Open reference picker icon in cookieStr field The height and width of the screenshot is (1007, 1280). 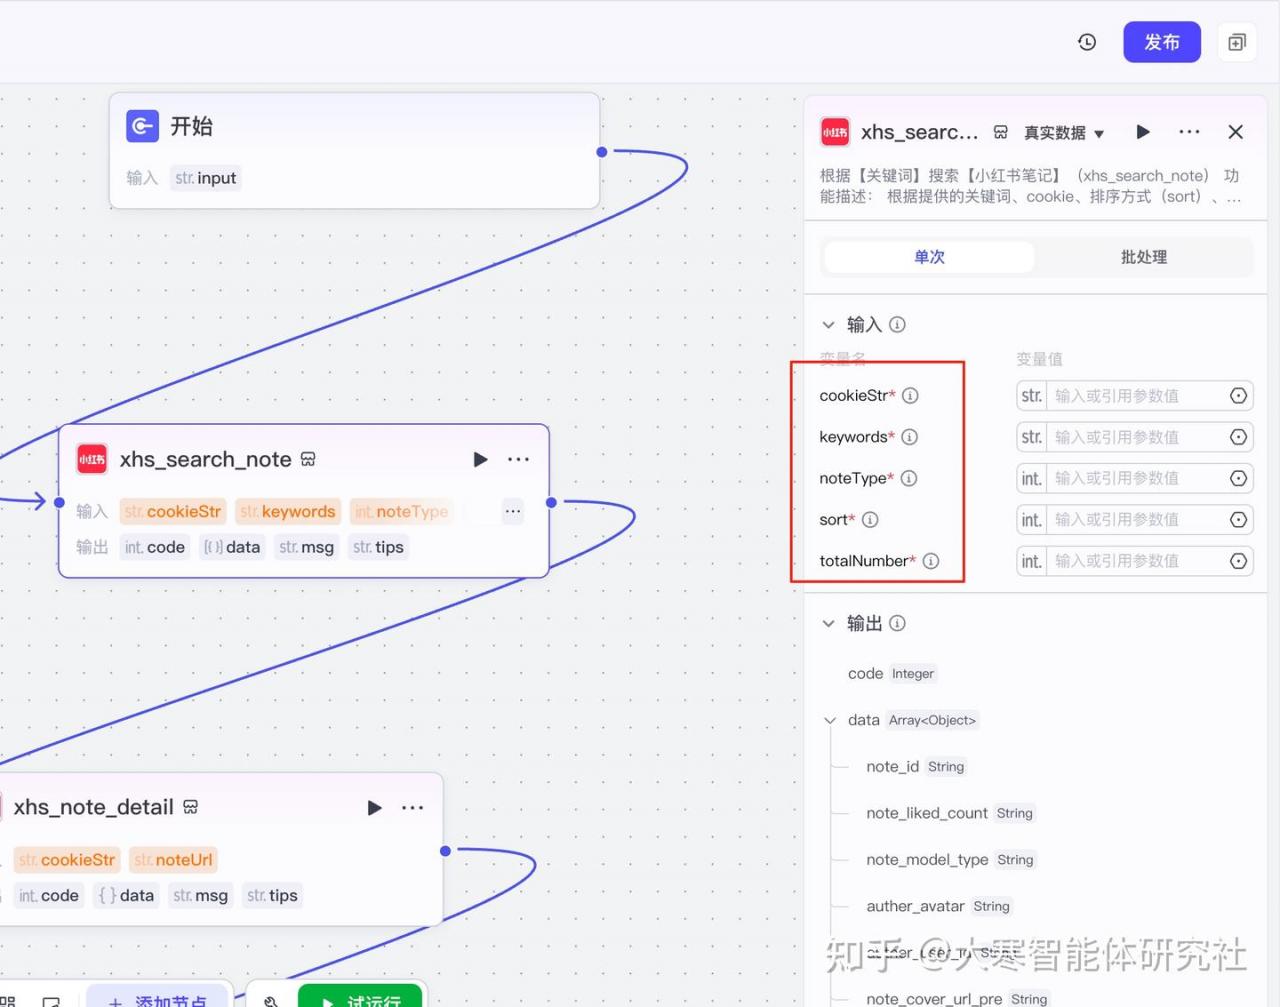(x=1238, y=396)
